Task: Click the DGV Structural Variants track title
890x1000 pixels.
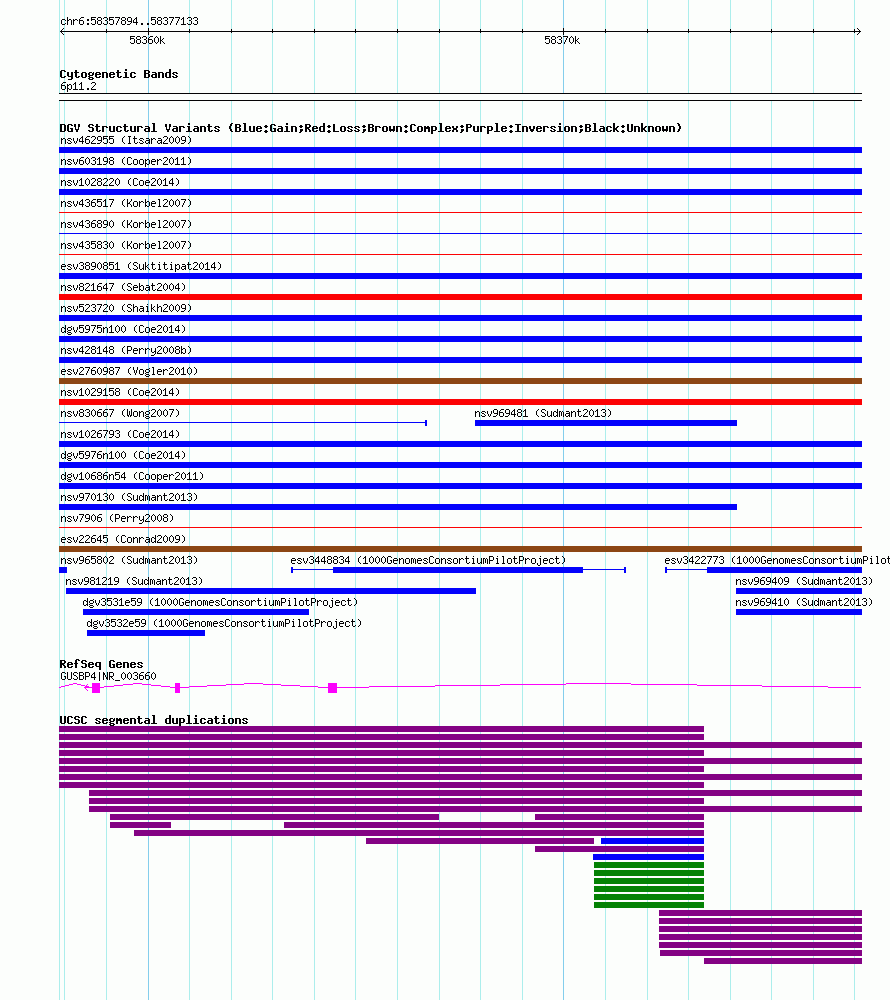Action: pyautogui.click(x=370, y=128)
